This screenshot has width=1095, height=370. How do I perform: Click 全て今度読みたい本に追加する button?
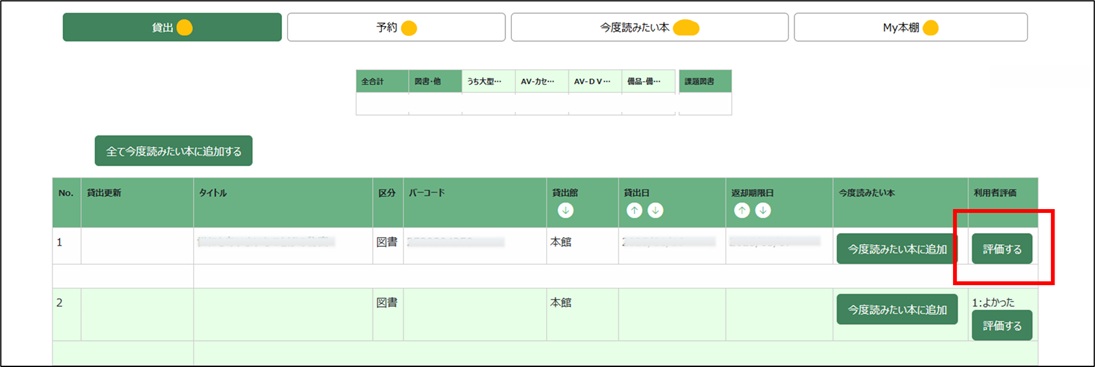coord(173,151)
